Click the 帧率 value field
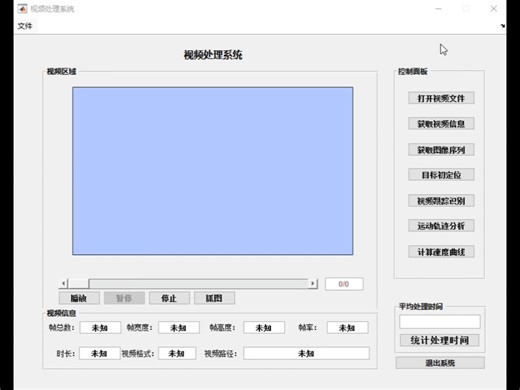This screenshot has height=390, width=520. [x=347, y=328]
